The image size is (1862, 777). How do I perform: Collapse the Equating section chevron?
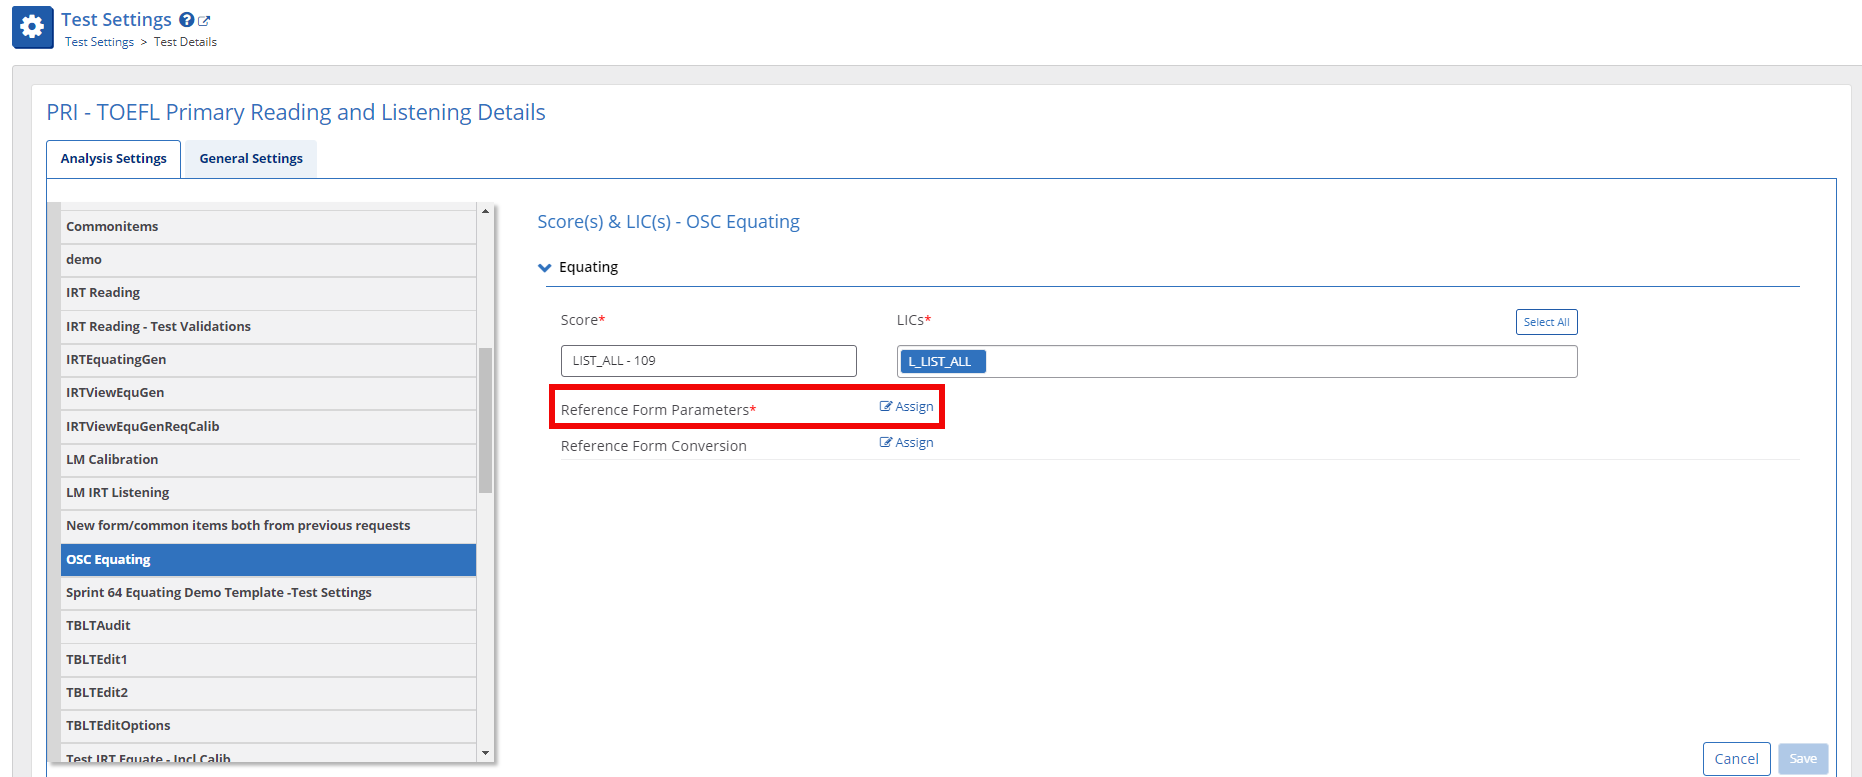point(545,268)
